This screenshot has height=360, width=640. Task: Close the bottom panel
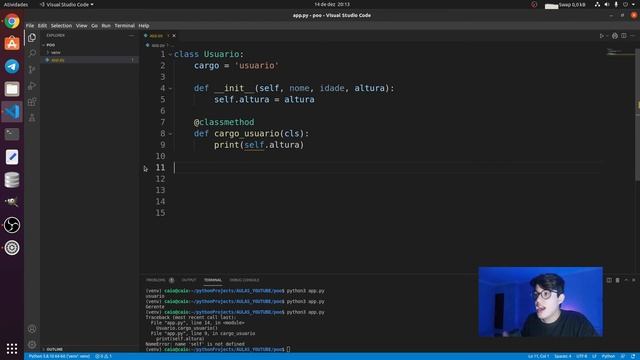(x=634, y=280)
